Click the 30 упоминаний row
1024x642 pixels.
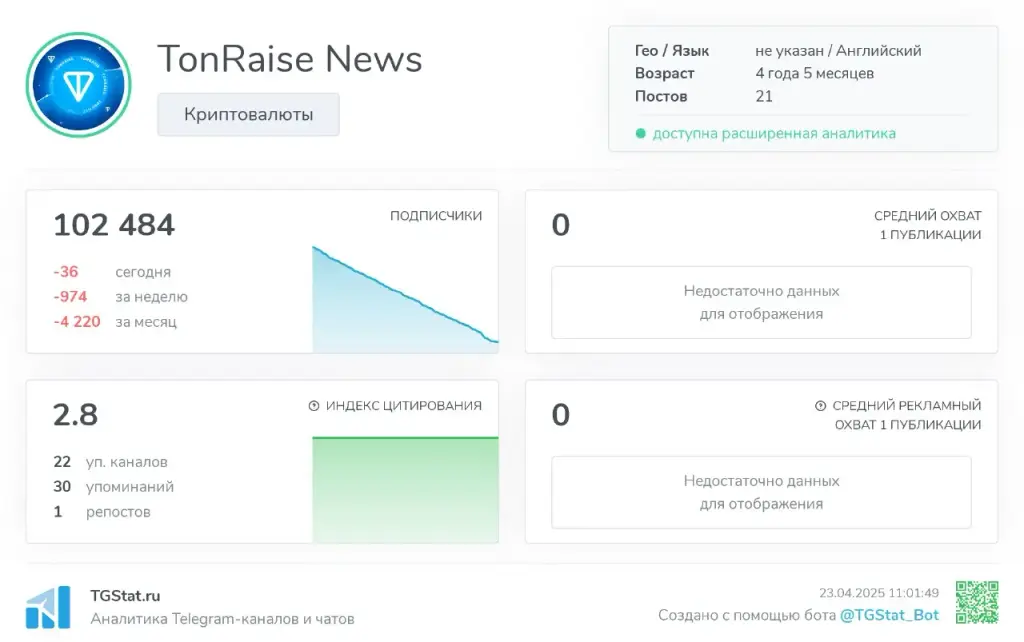[x=114, y=487]
